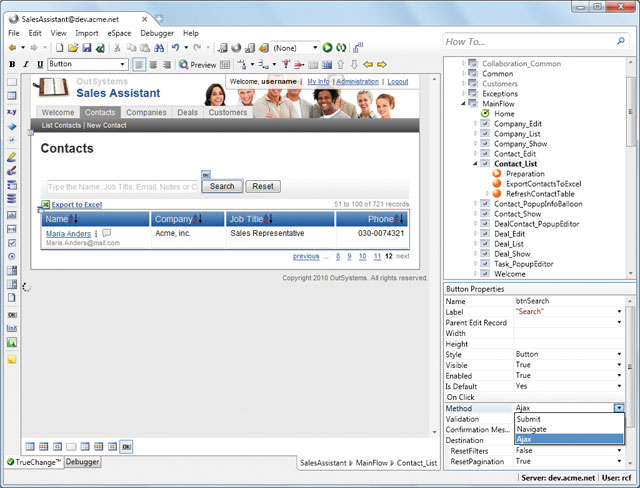Align text left

pyautogui.click(x=139, y=64)
